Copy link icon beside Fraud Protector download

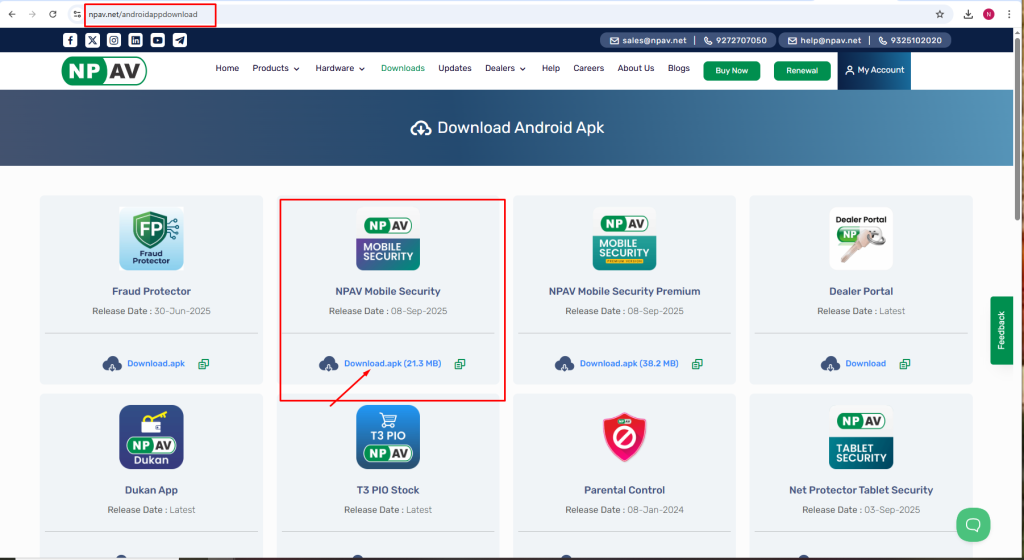[x=204, y=364]
